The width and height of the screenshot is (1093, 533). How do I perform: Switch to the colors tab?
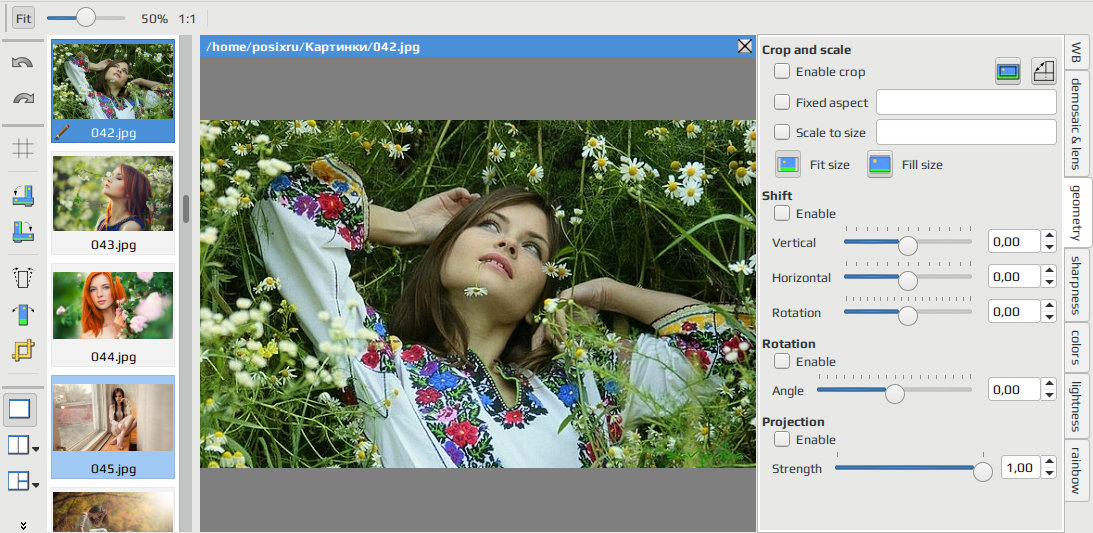coord(1077,347)
